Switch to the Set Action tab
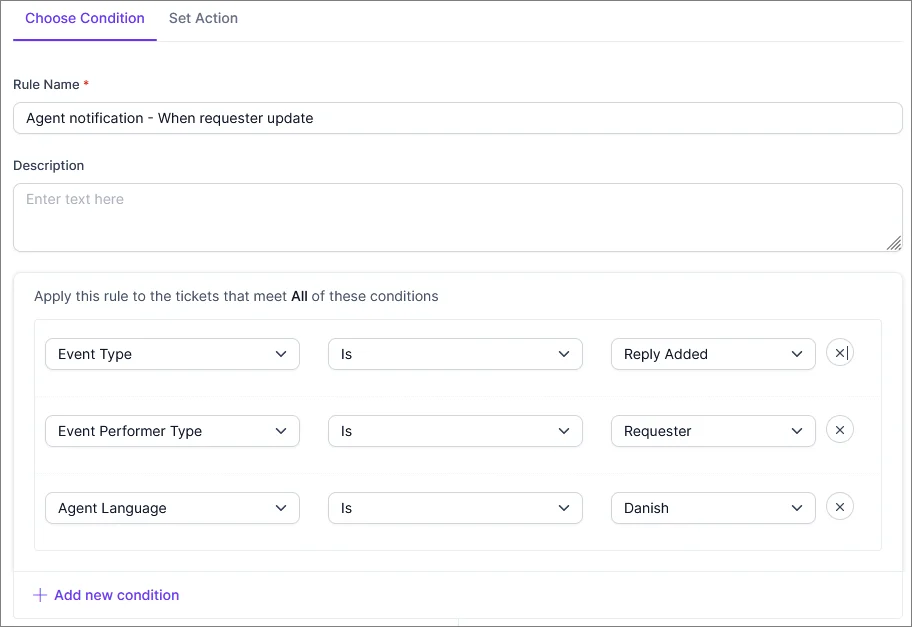Image resolution: width=912 pixels, height=627 pixels. (203, 18)
